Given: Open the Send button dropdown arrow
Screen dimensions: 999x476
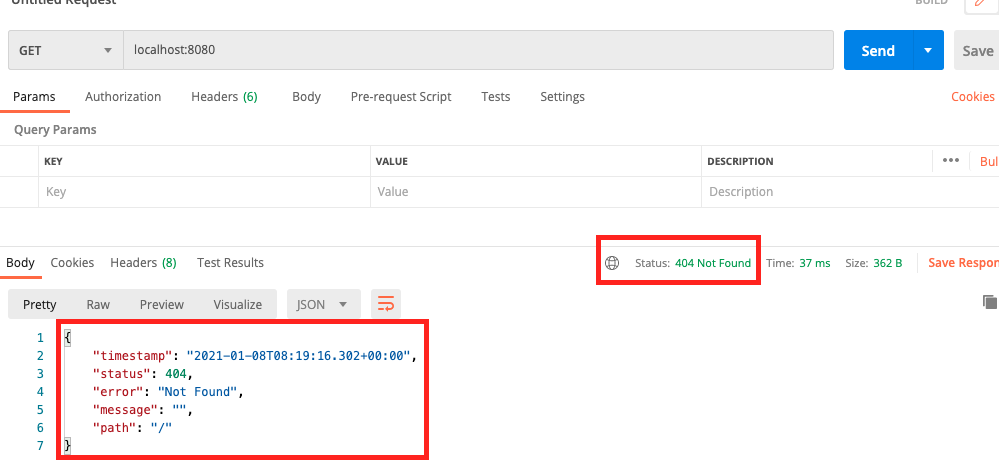Looking at the screenshot, I should (928, 50).
